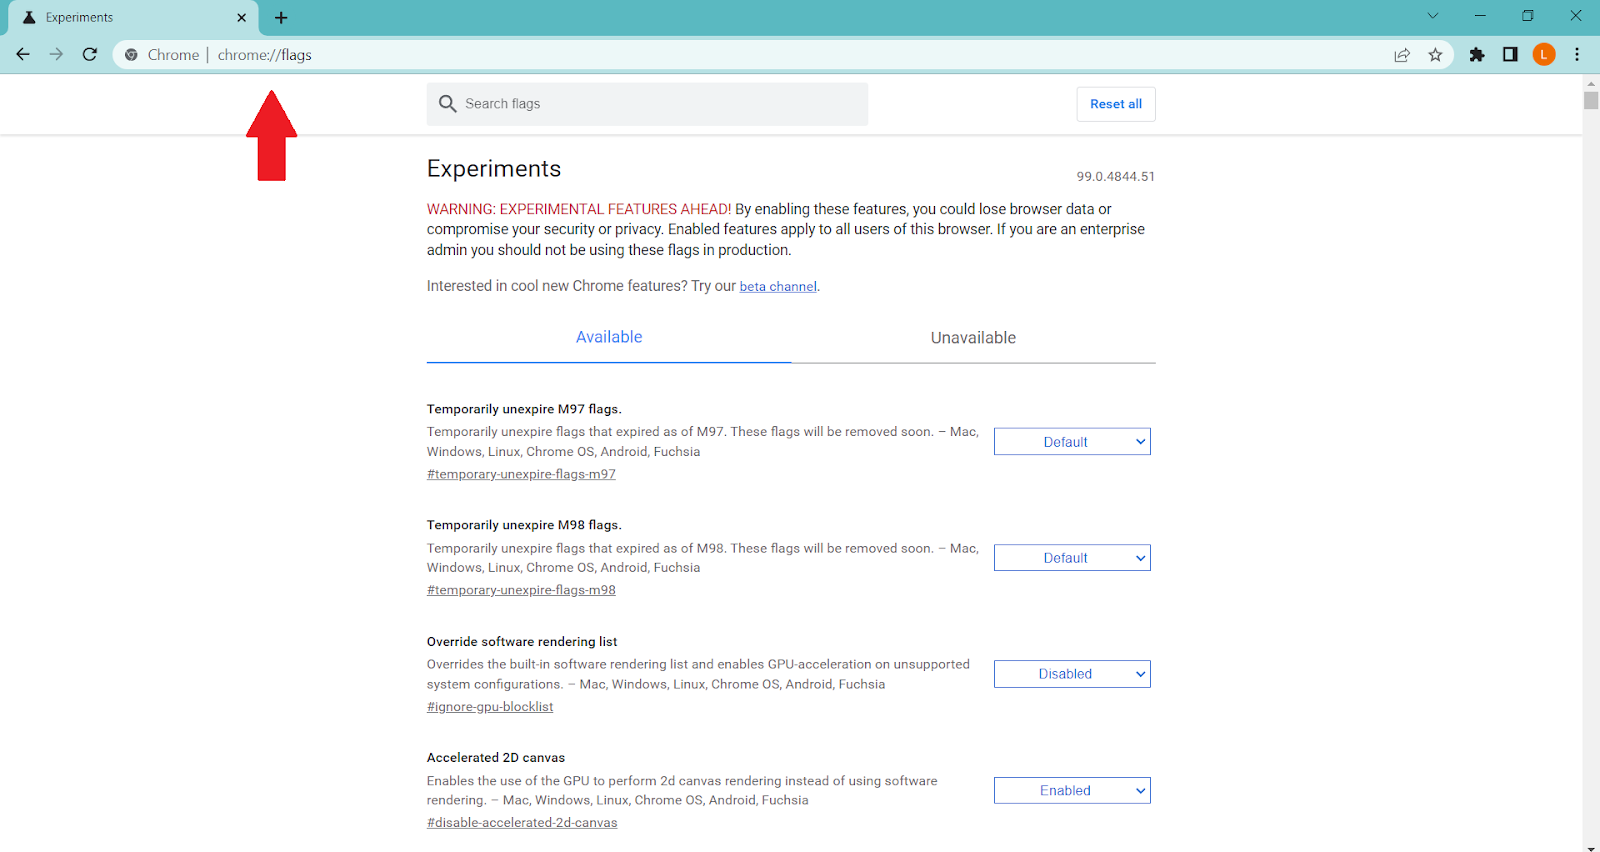Image resolution: width=1600 pixels, height=852 pixels.
Task: Open dropdown for Temporarily unexpire M98 flags
Action: click(1072, 558)
